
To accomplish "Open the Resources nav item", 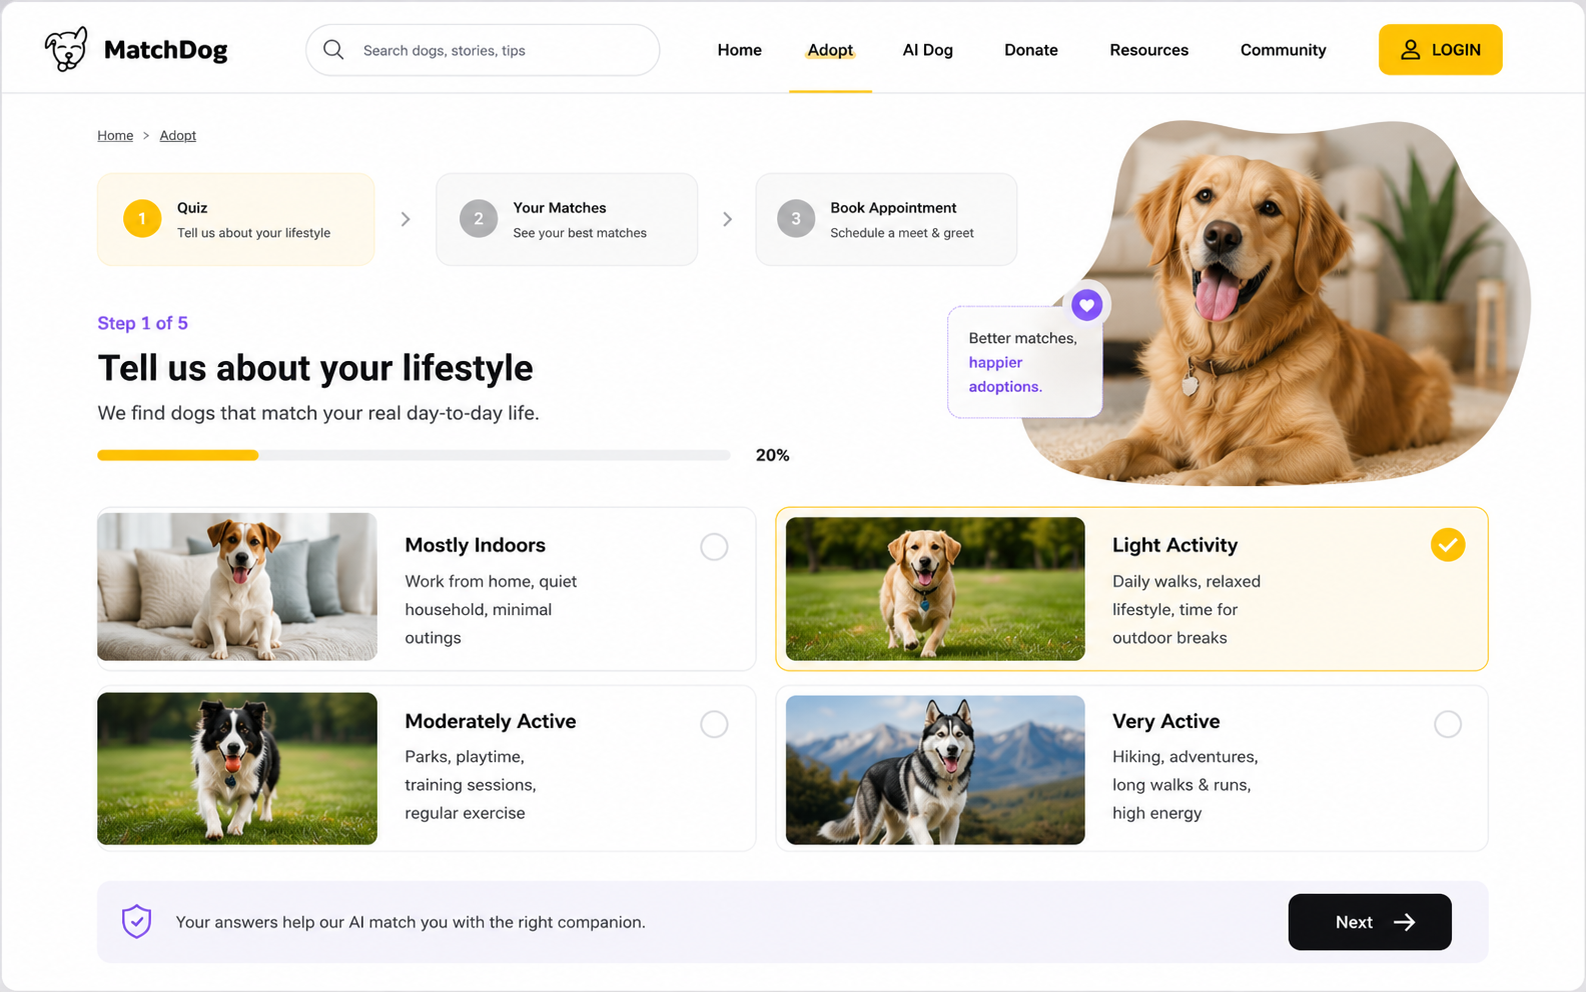I will [1149, 50].
